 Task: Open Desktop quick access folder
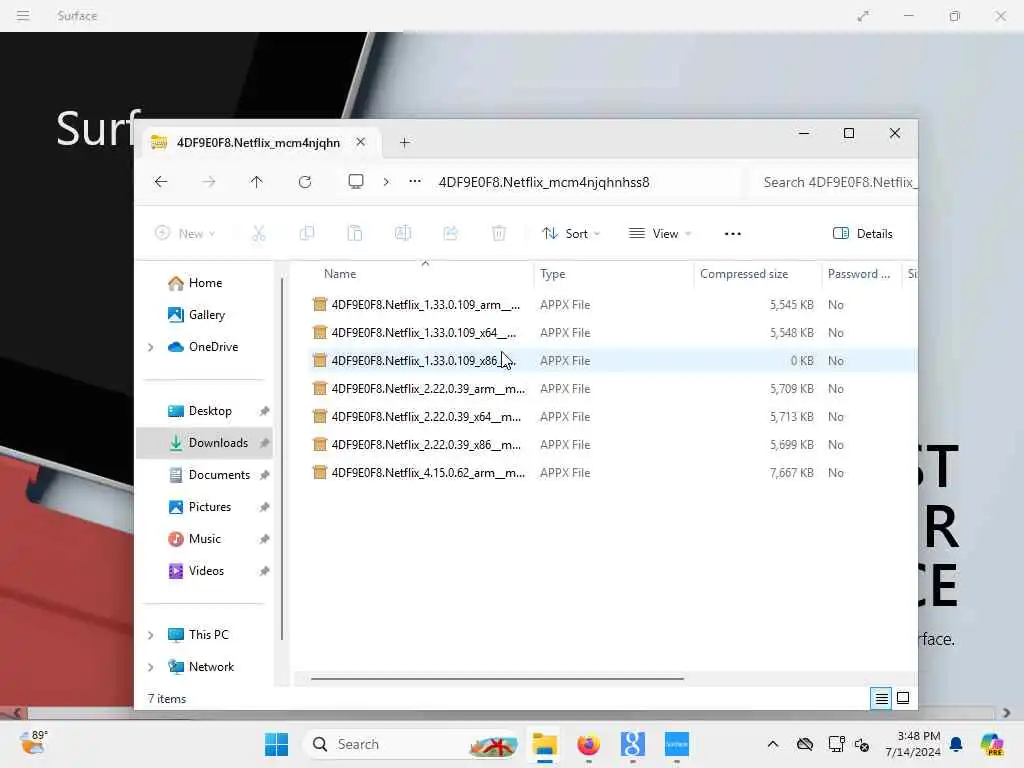pos(210,411)
